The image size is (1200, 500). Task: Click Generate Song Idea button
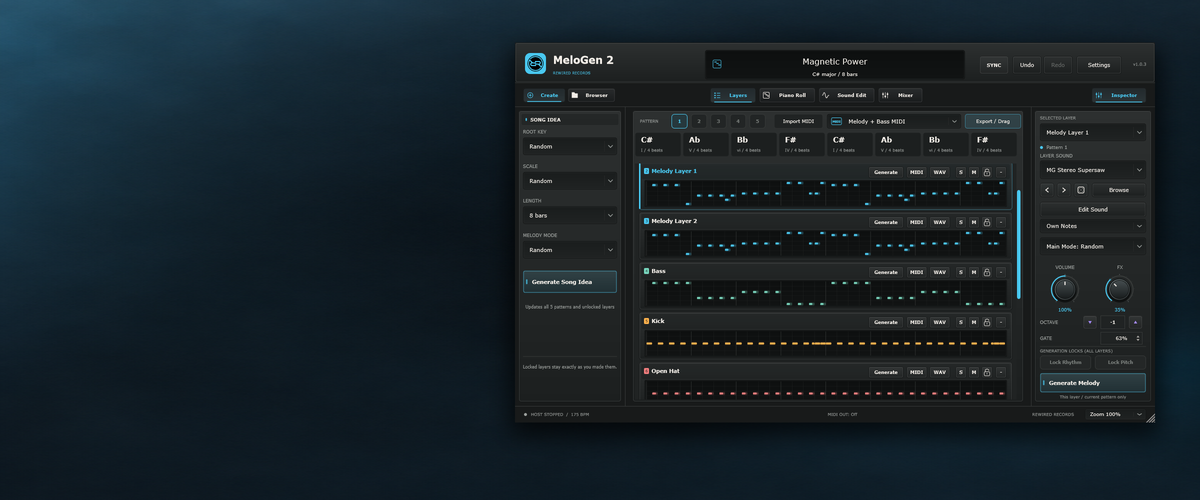[x=569, y=282]
